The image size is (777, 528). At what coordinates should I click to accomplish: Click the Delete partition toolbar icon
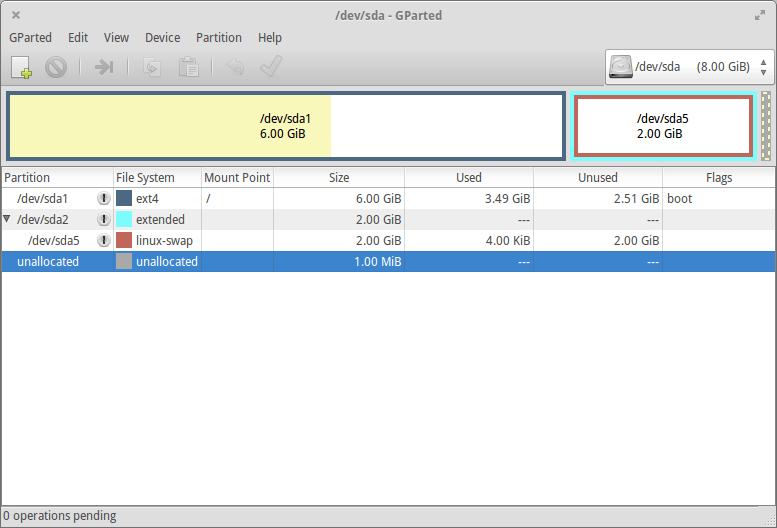(x=55, y=67)
